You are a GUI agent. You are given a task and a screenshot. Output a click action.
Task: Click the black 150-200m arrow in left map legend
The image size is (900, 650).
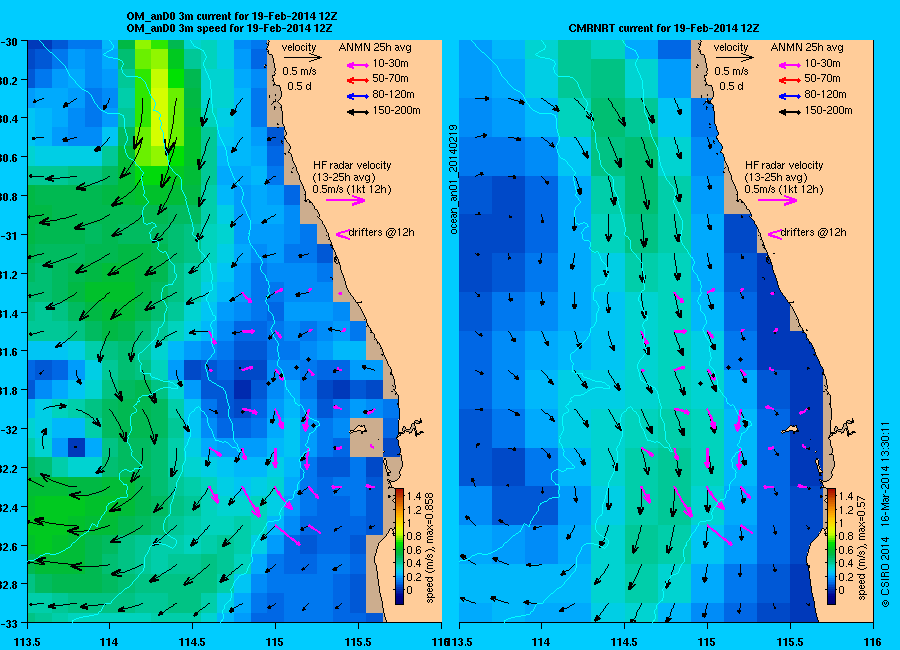(358, 112)
